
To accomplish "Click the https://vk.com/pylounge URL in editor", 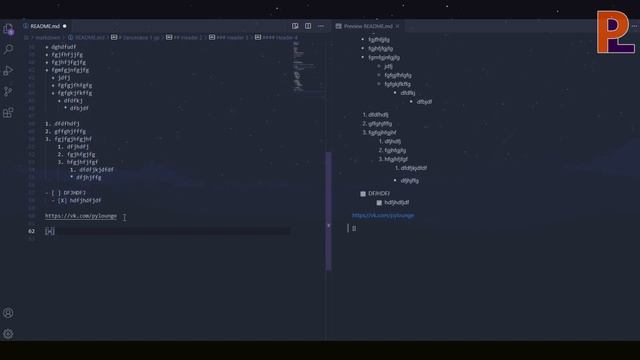I will click(81, 216).
